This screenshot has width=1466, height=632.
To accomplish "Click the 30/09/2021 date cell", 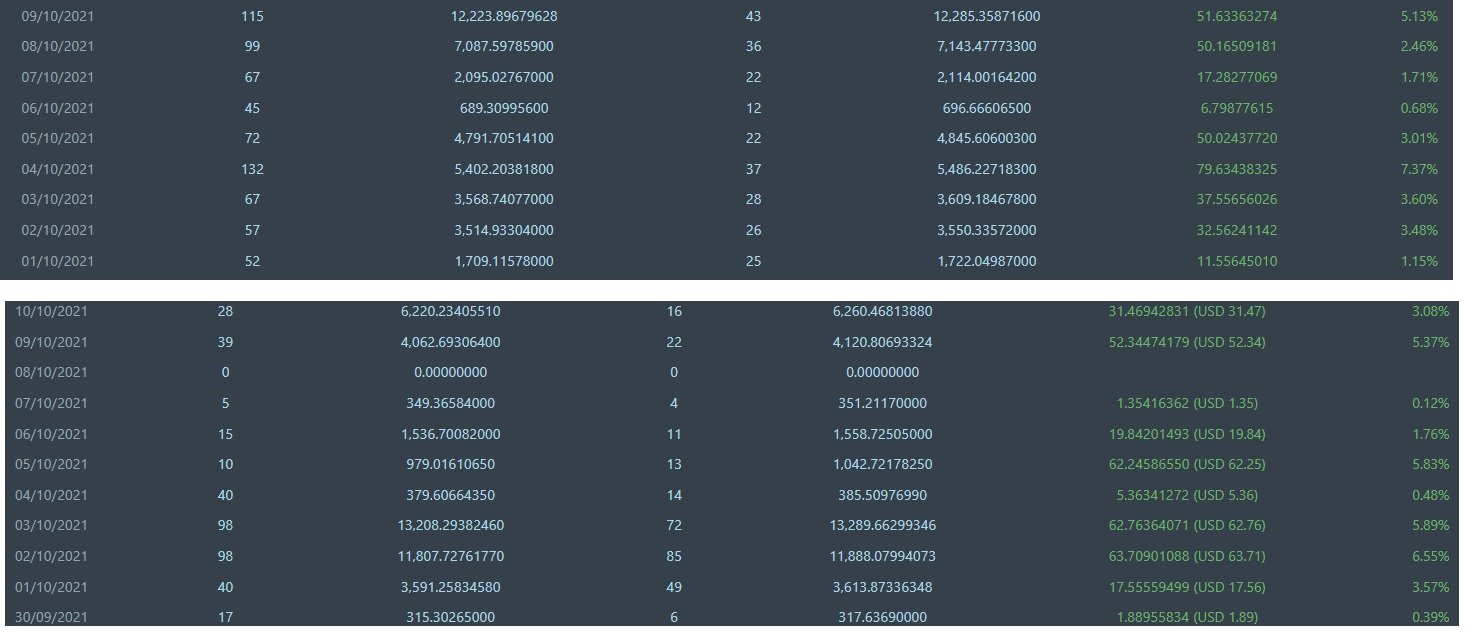I will pyautogui.click(x=51, y=617).
